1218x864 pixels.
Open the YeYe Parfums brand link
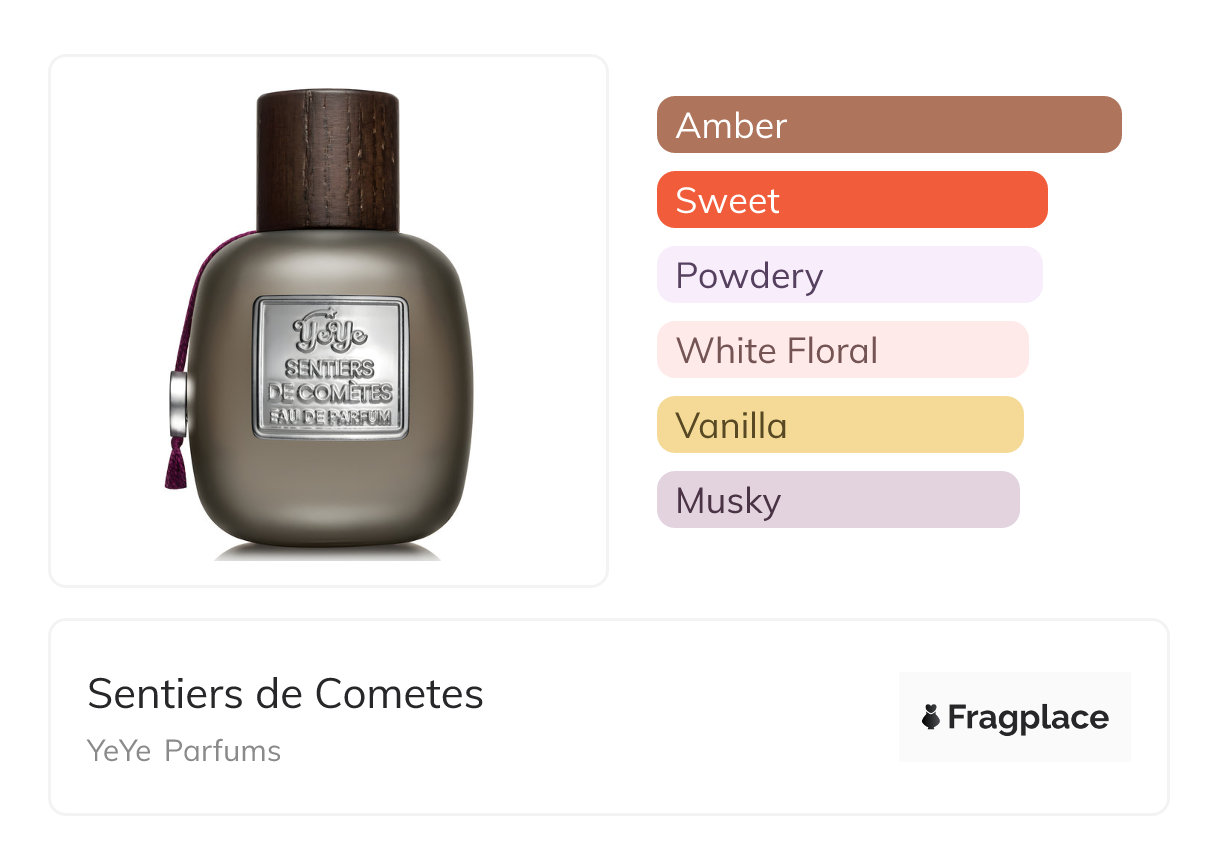[x=184, y=751]
